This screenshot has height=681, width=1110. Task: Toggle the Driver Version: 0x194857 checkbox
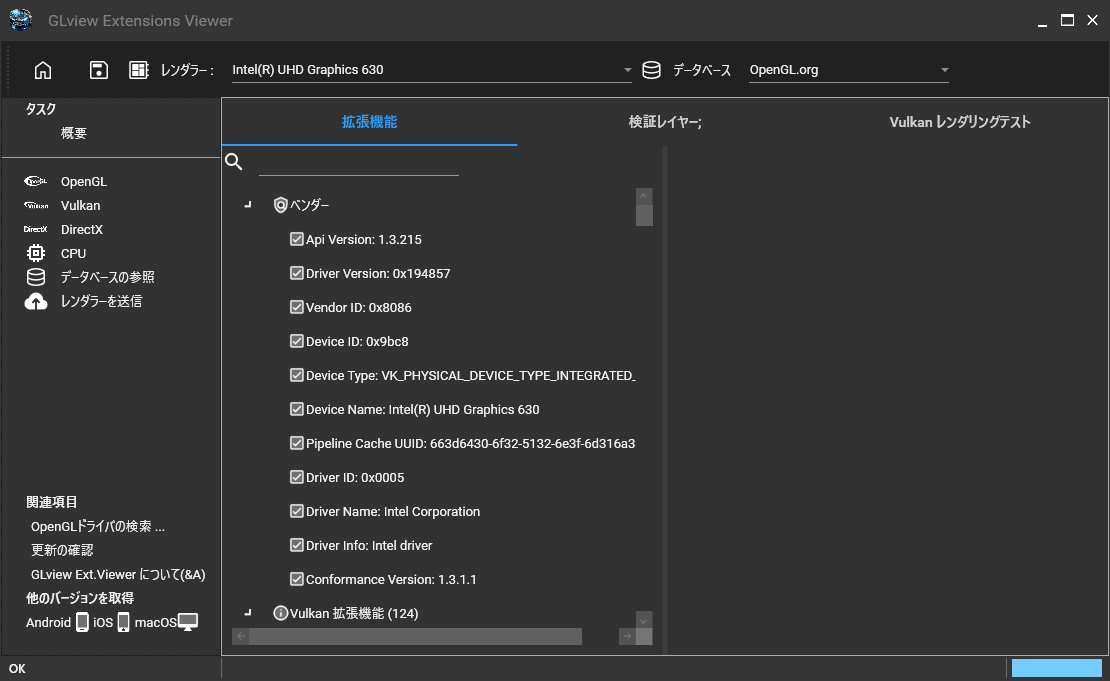pyautogui.click(x=297, y=273)
